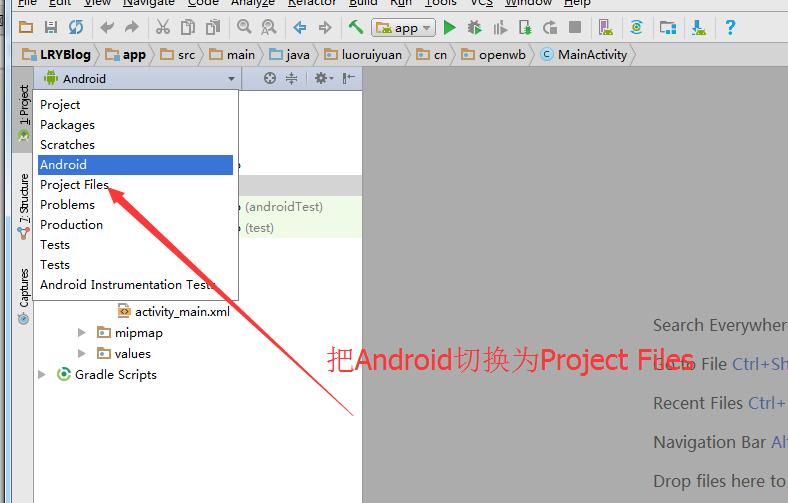Click the Rerun icon beside Stop
The width and height of the screenshot is (788, 503).
point(550,27)
